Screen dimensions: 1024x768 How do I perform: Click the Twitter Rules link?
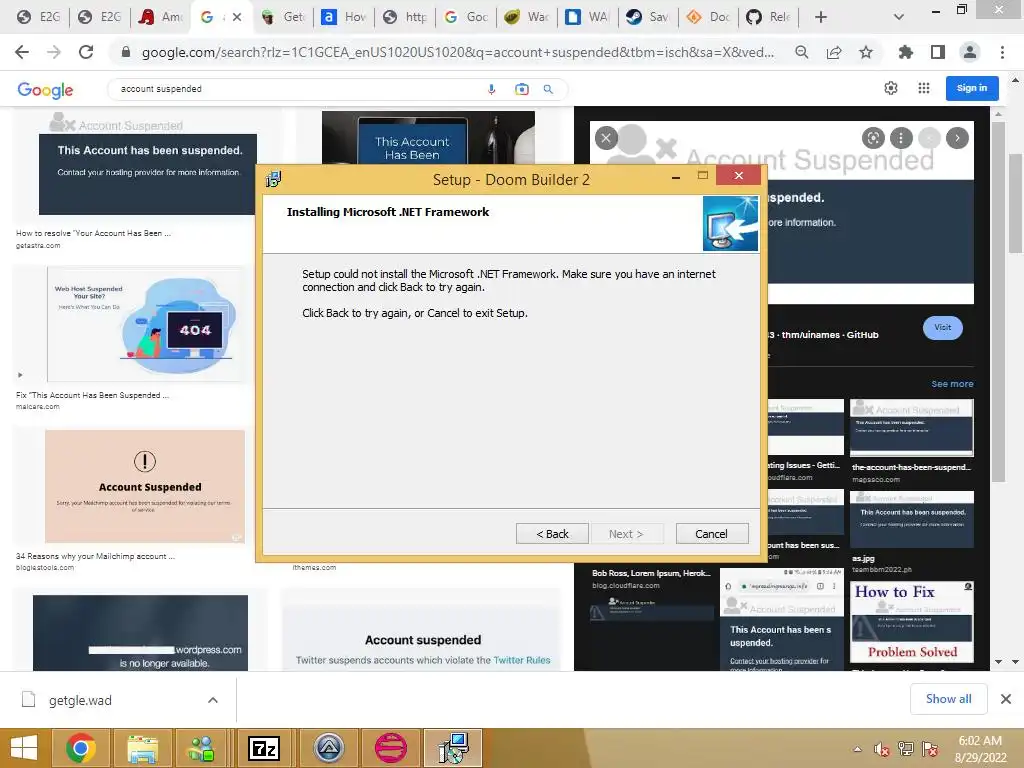[x=522, y=660]
